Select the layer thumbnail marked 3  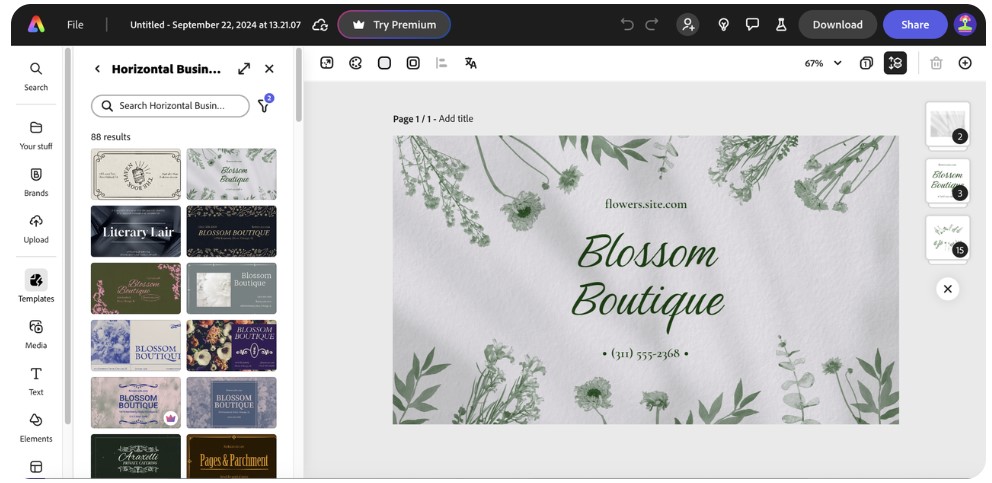pos(948,181)
